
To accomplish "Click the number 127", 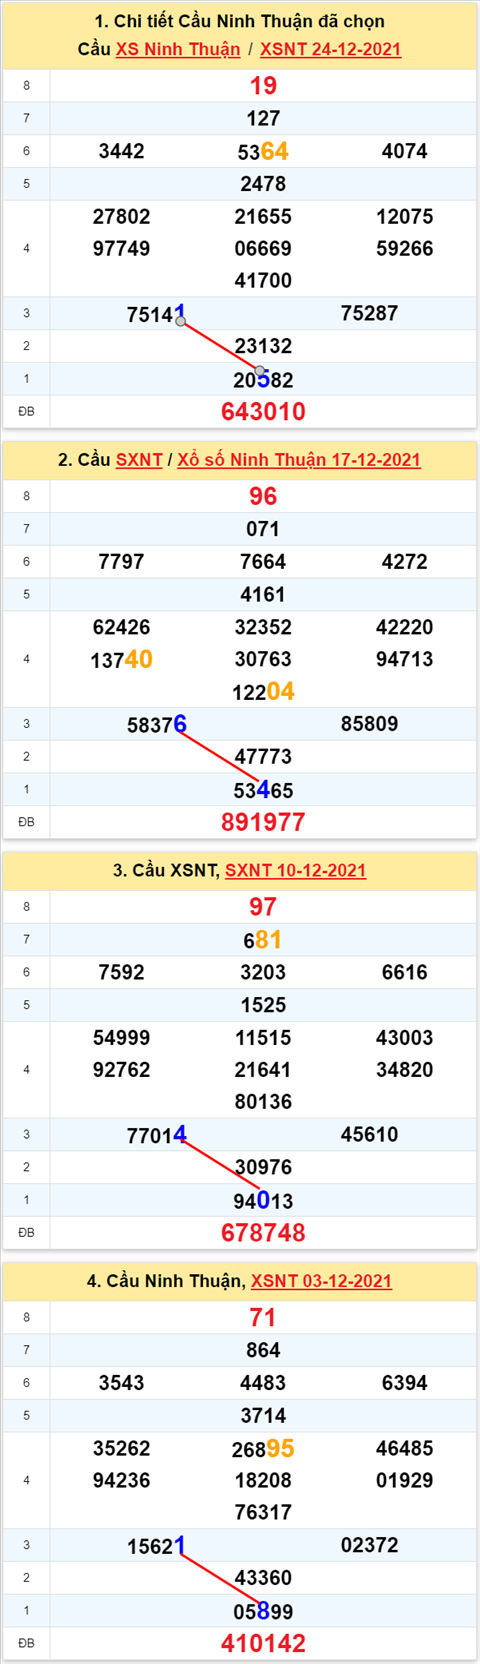I will [x=263, y=118].
